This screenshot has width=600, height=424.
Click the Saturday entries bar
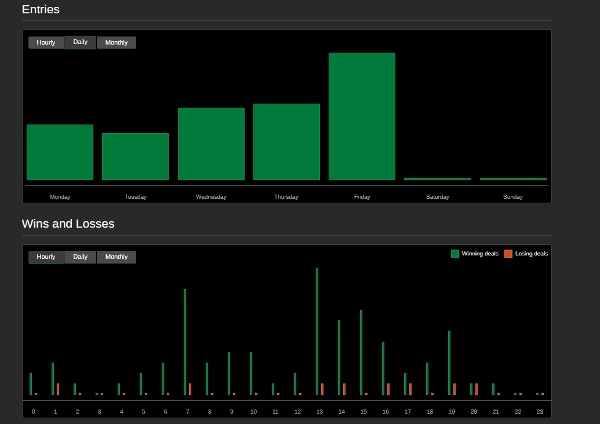coord(437,179)
